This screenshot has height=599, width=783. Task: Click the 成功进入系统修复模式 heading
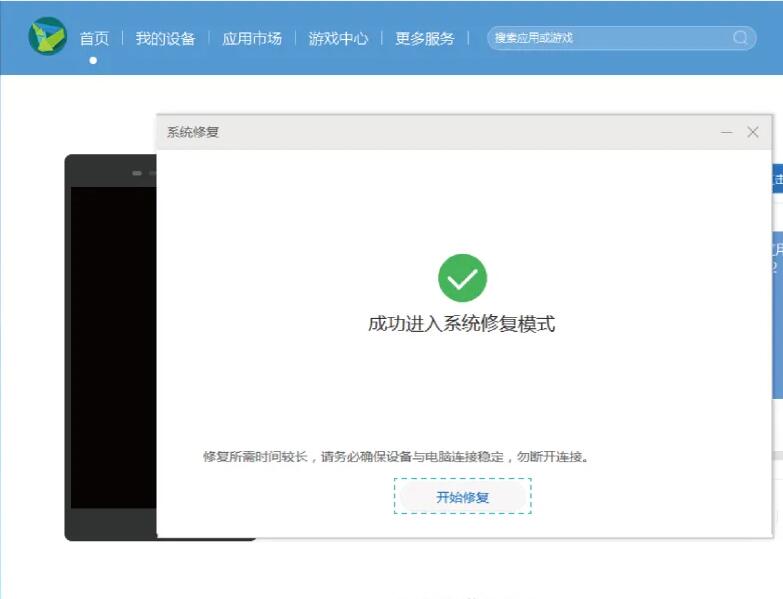pyautogui.click(x=461, y=324)
